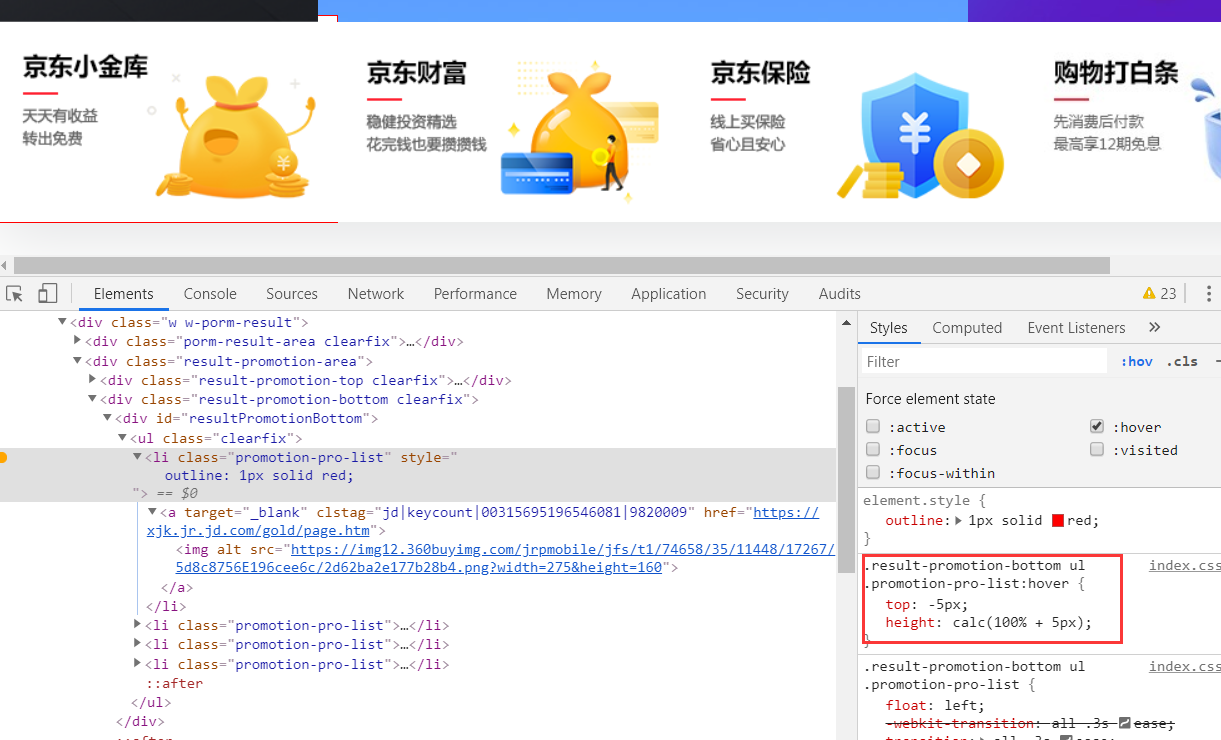Screen dimensions: 1221x740
Task: Open the Application tab
Action: click(669, 294)
